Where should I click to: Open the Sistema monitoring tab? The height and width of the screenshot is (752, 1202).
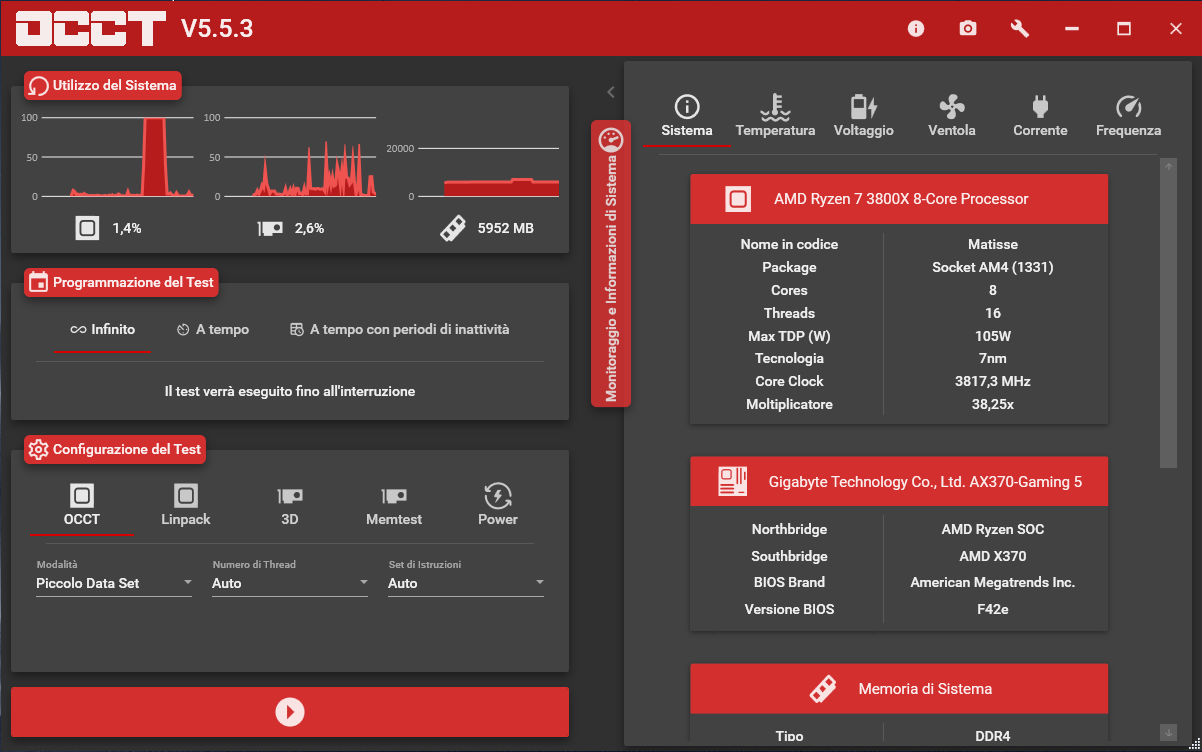[x=687, y=118]
